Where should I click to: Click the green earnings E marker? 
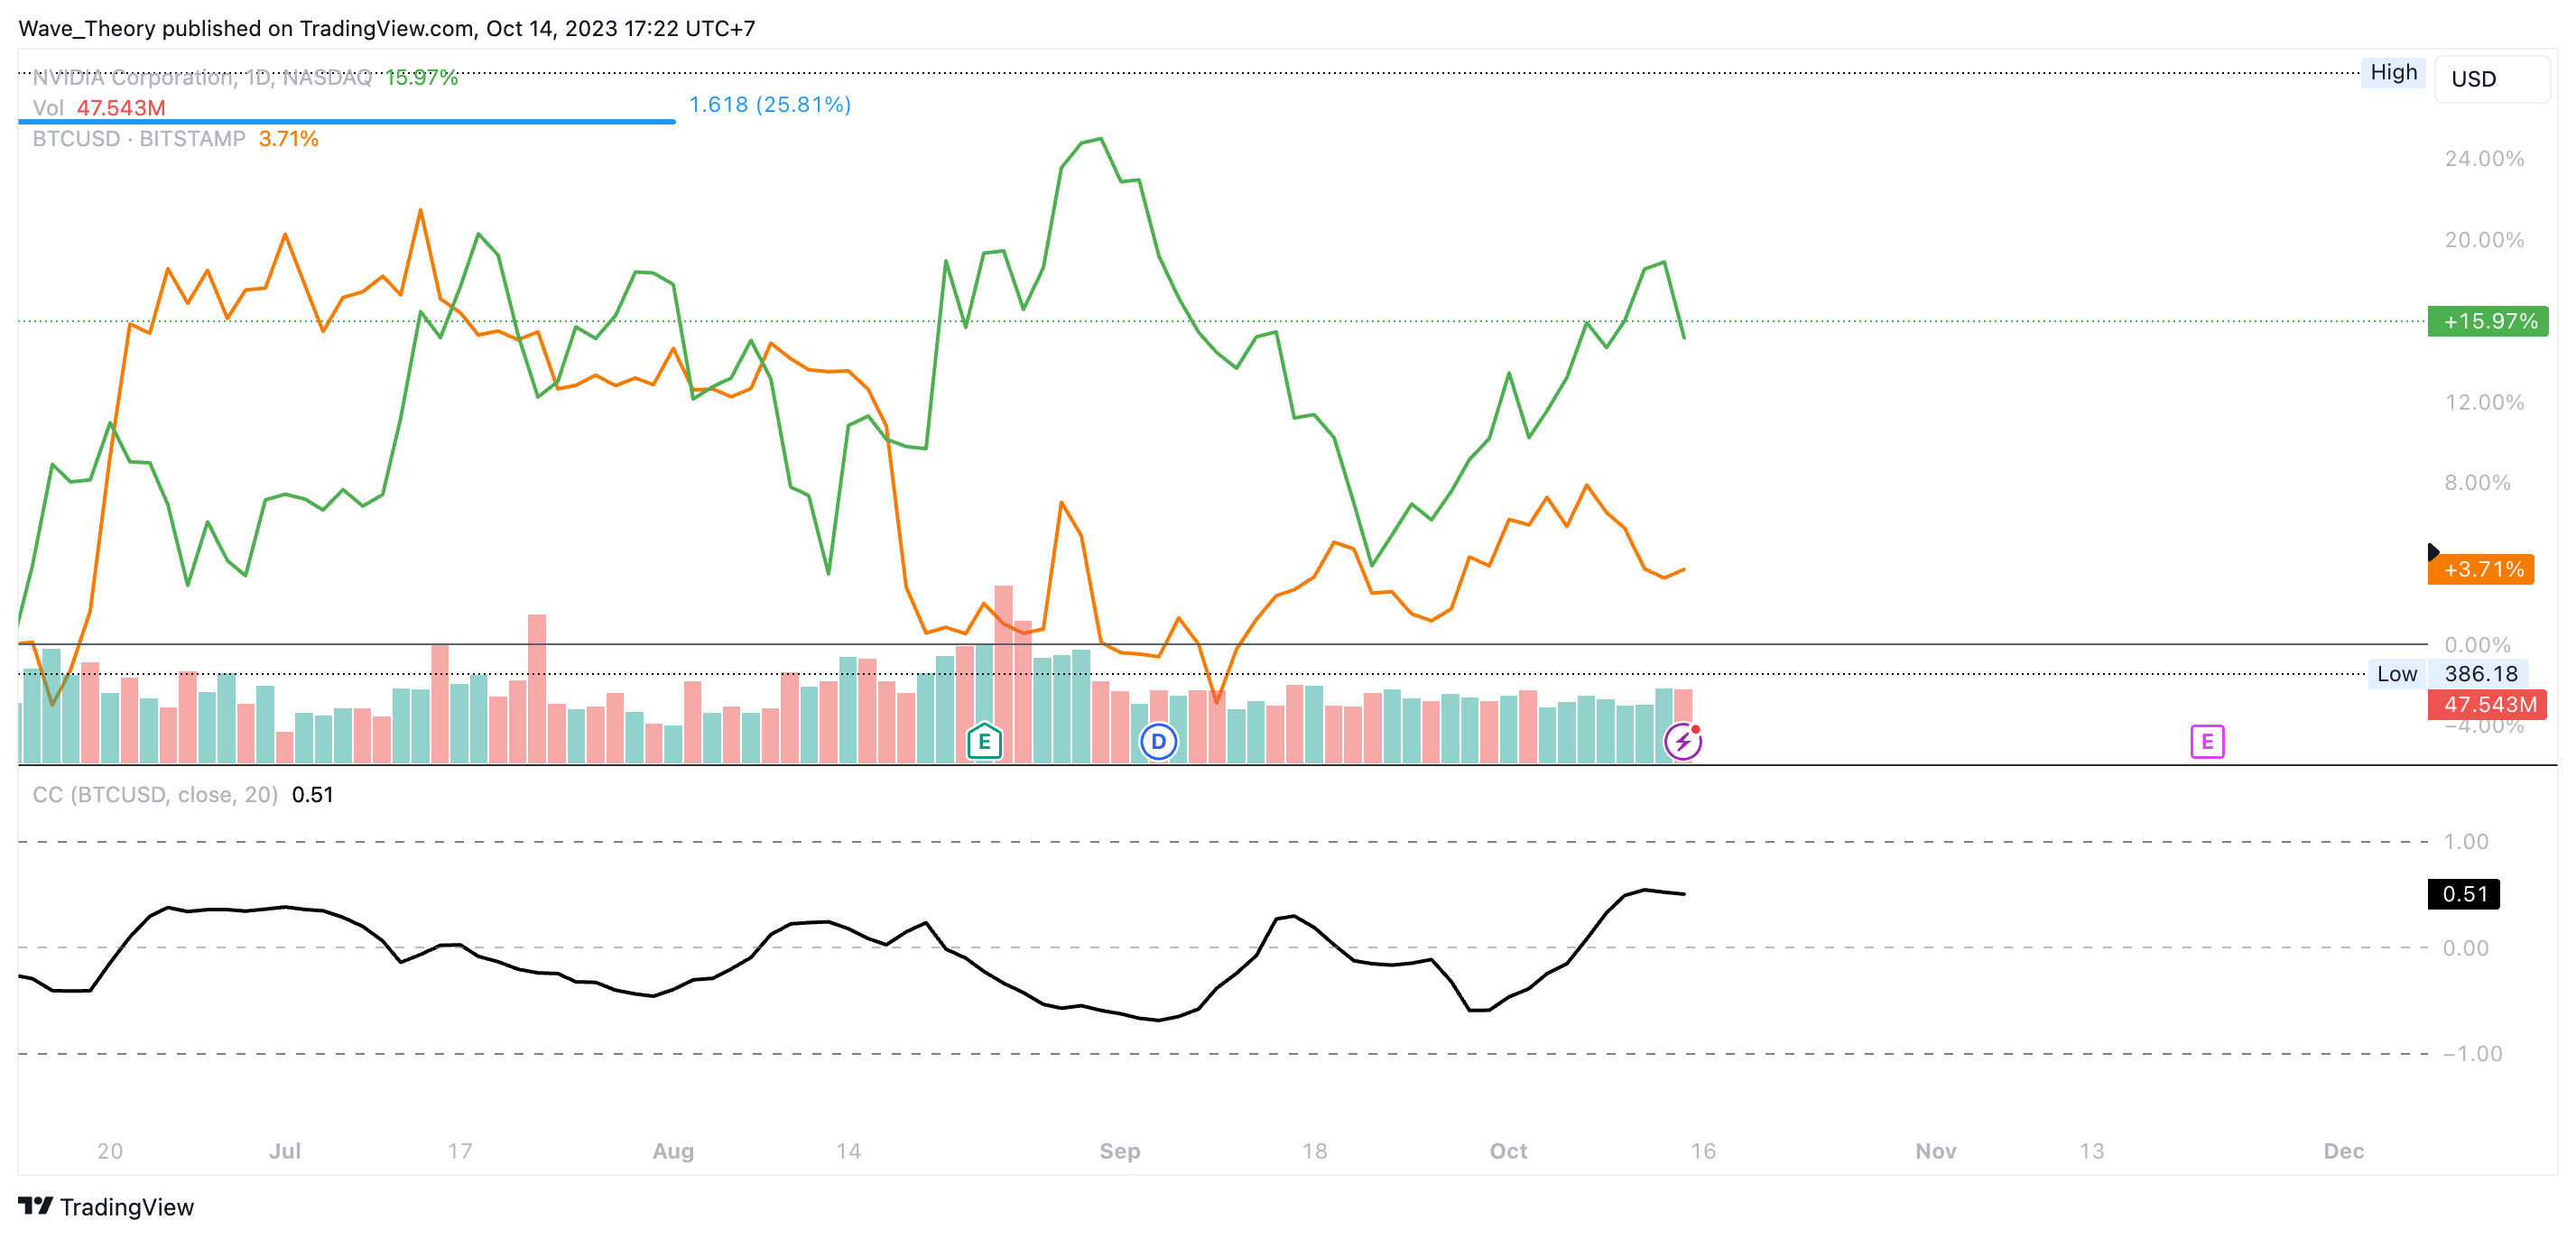point(984,741)
